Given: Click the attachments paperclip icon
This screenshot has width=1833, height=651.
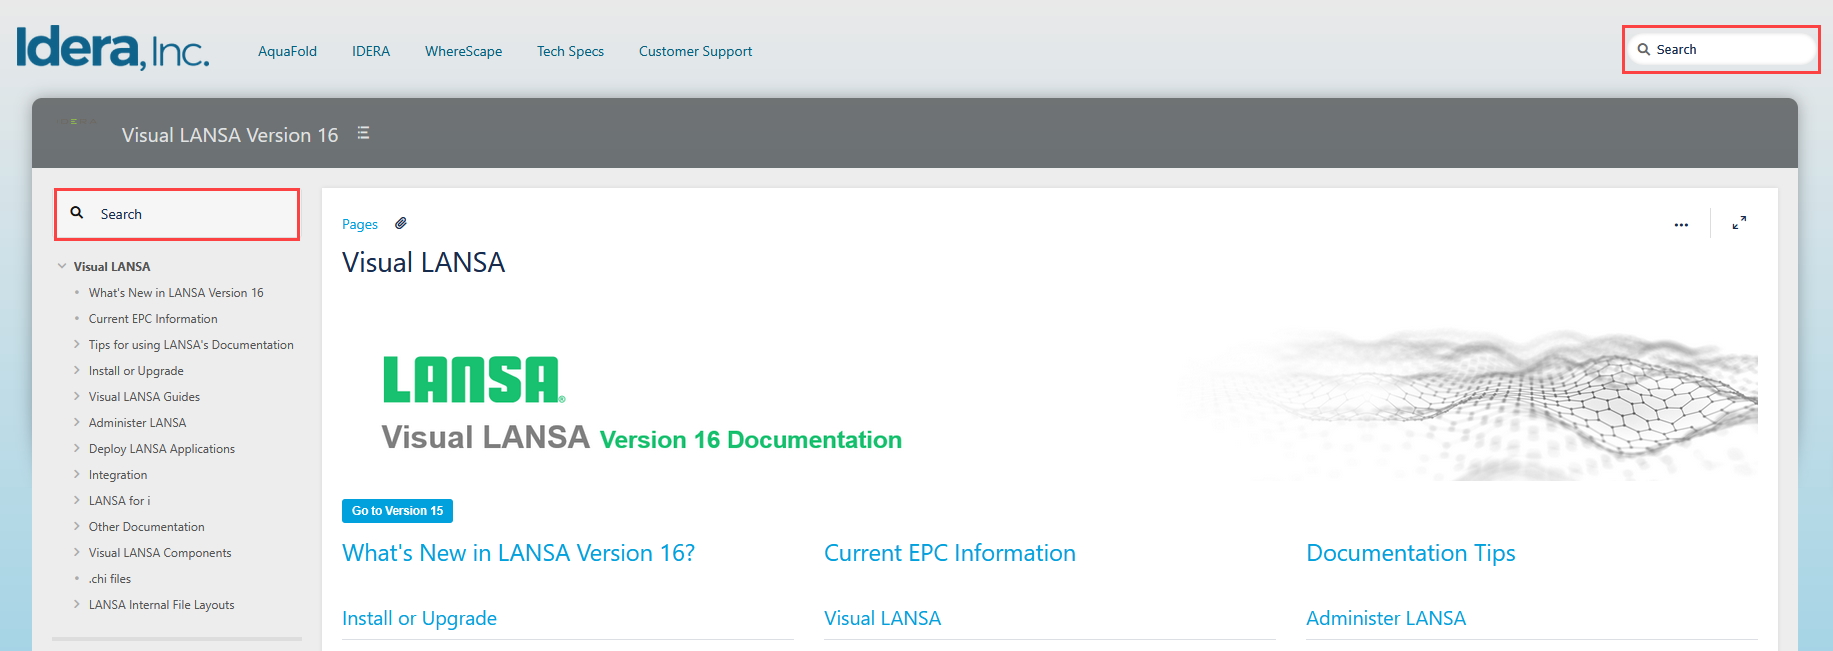Looking at the screenshot, I should [x=401, y=224].
